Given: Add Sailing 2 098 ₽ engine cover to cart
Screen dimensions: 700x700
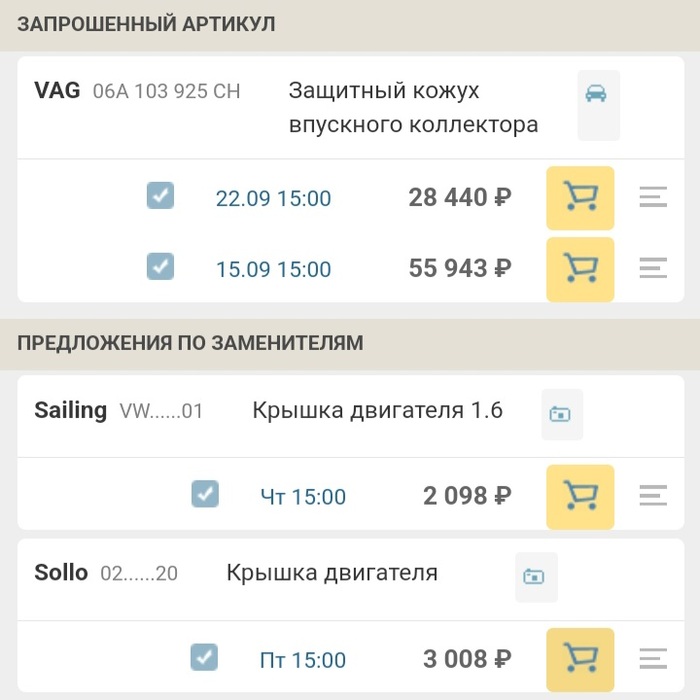Looking at the screenshot, I should pyautogui.click(x=580, y=496).
